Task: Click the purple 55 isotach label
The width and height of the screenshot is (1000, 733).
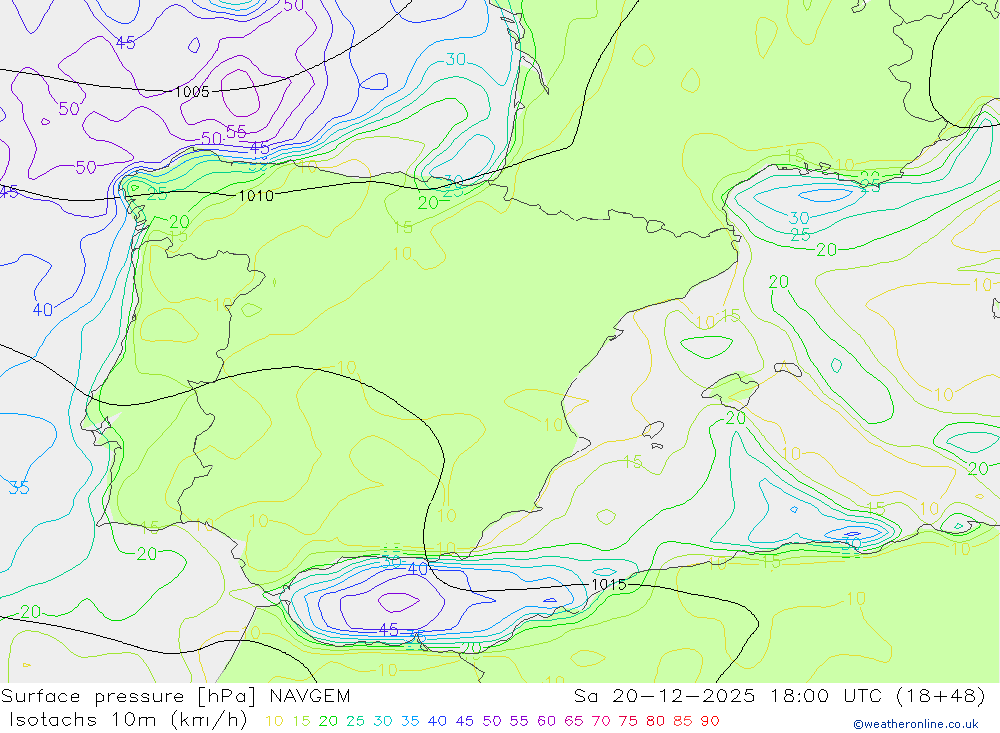Action: [x=236, y=132]
